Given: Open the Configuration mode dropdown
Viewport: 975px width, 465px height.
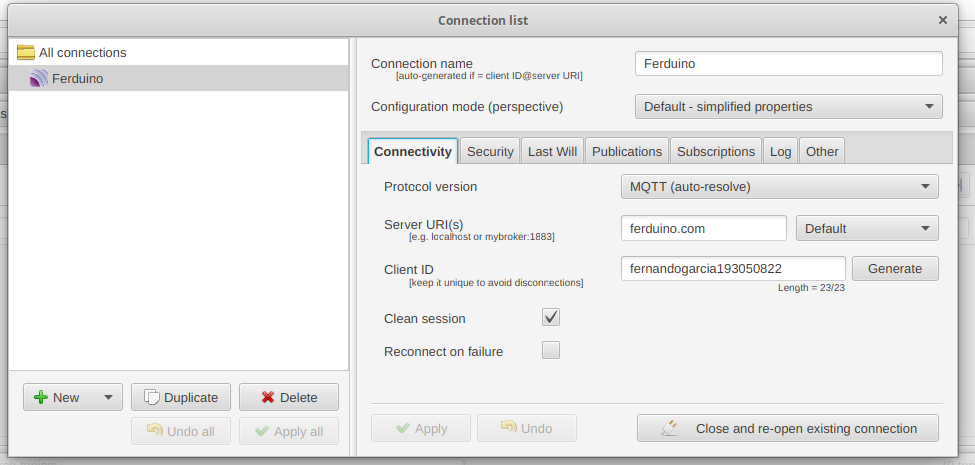Looking at the screenshot, I should pos(788,106).
